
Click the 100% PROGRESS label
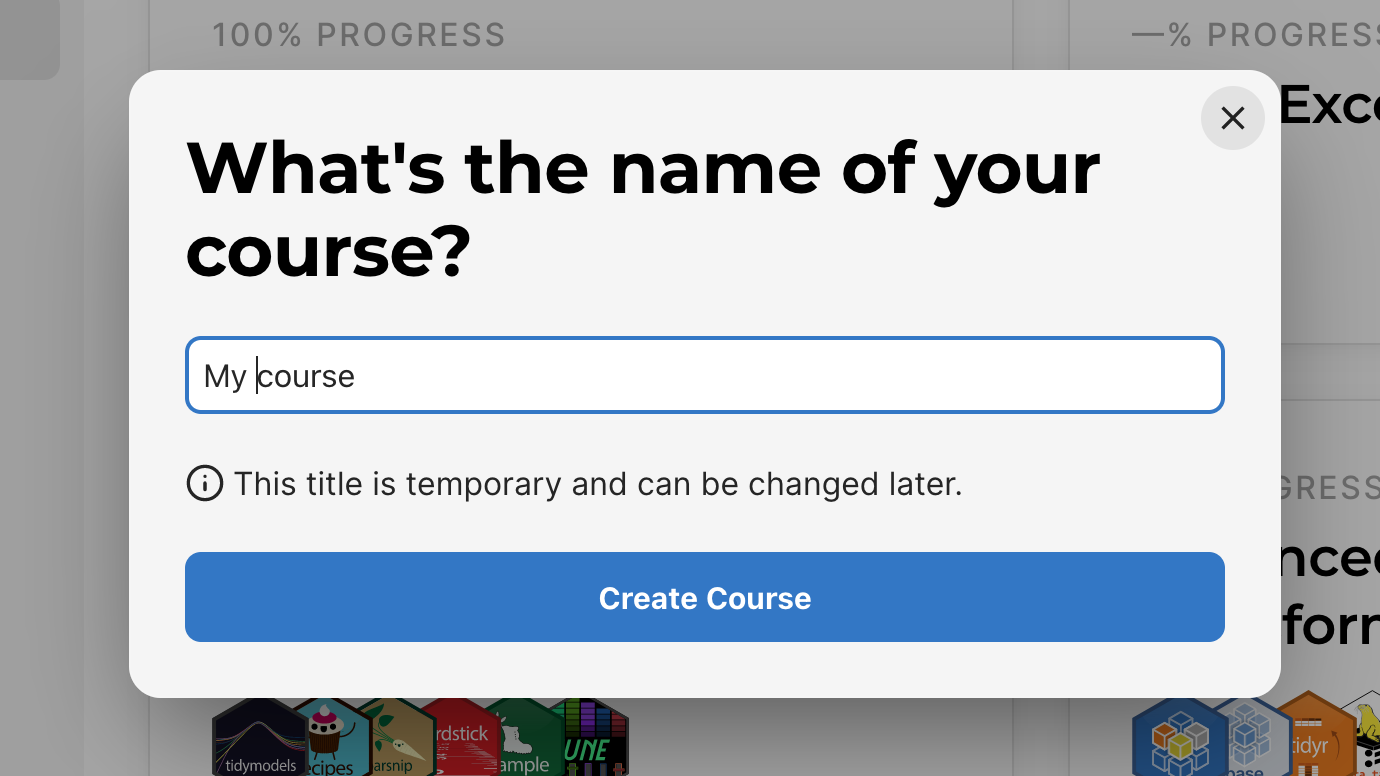[x=359, y=35]
